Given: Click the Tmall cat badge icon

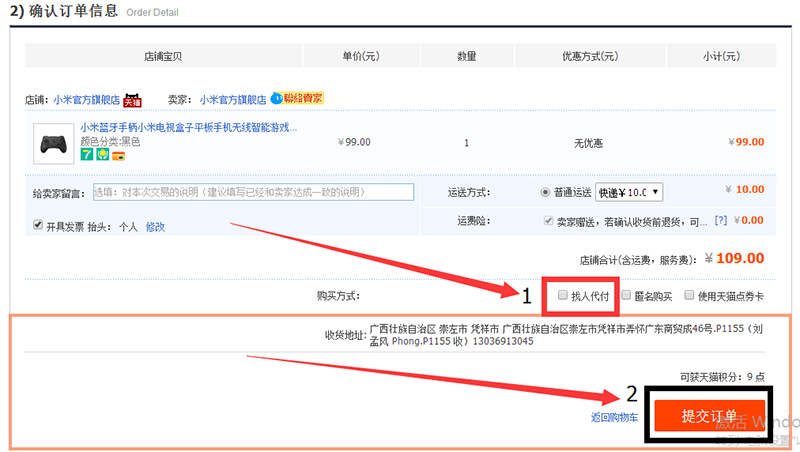Looking at the screenshot, I should click(x=133, y=100).
